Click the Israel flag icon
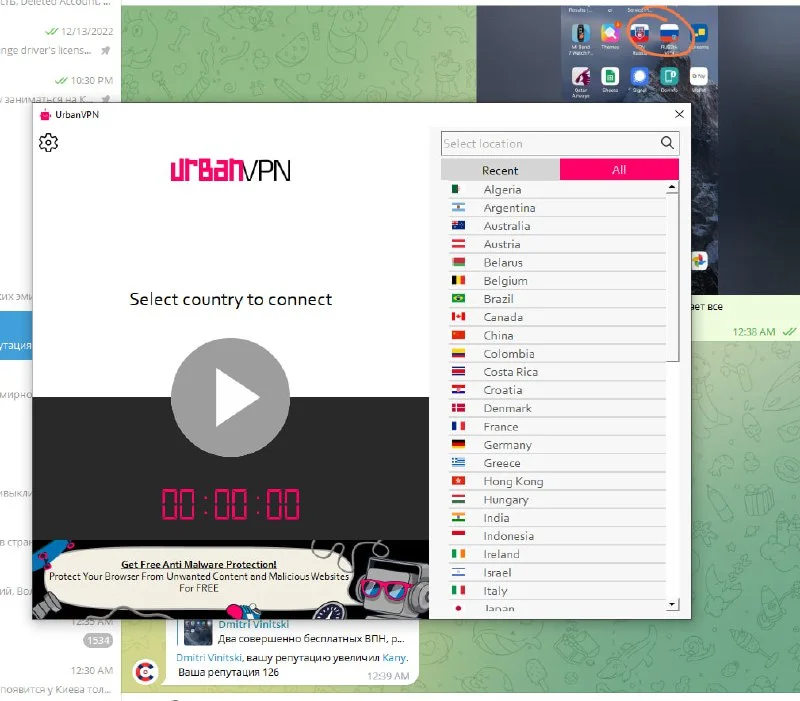This screenshot has width=800, height=701. (x=459, y=573)
